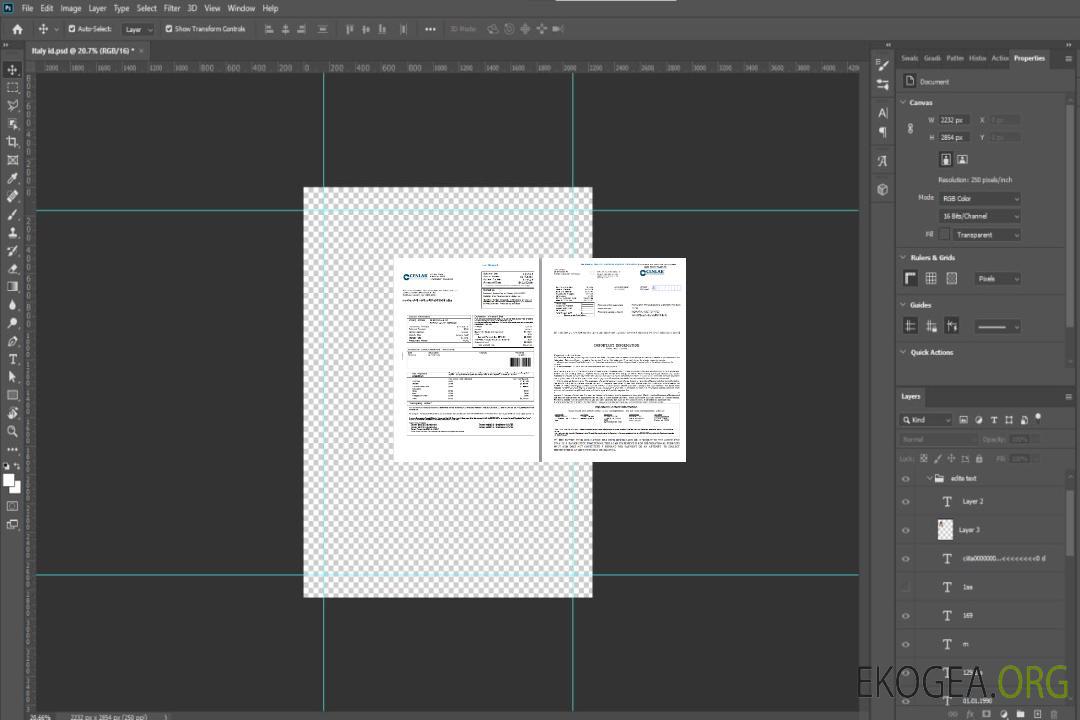Click the canvas width input field

click(954, 120)
